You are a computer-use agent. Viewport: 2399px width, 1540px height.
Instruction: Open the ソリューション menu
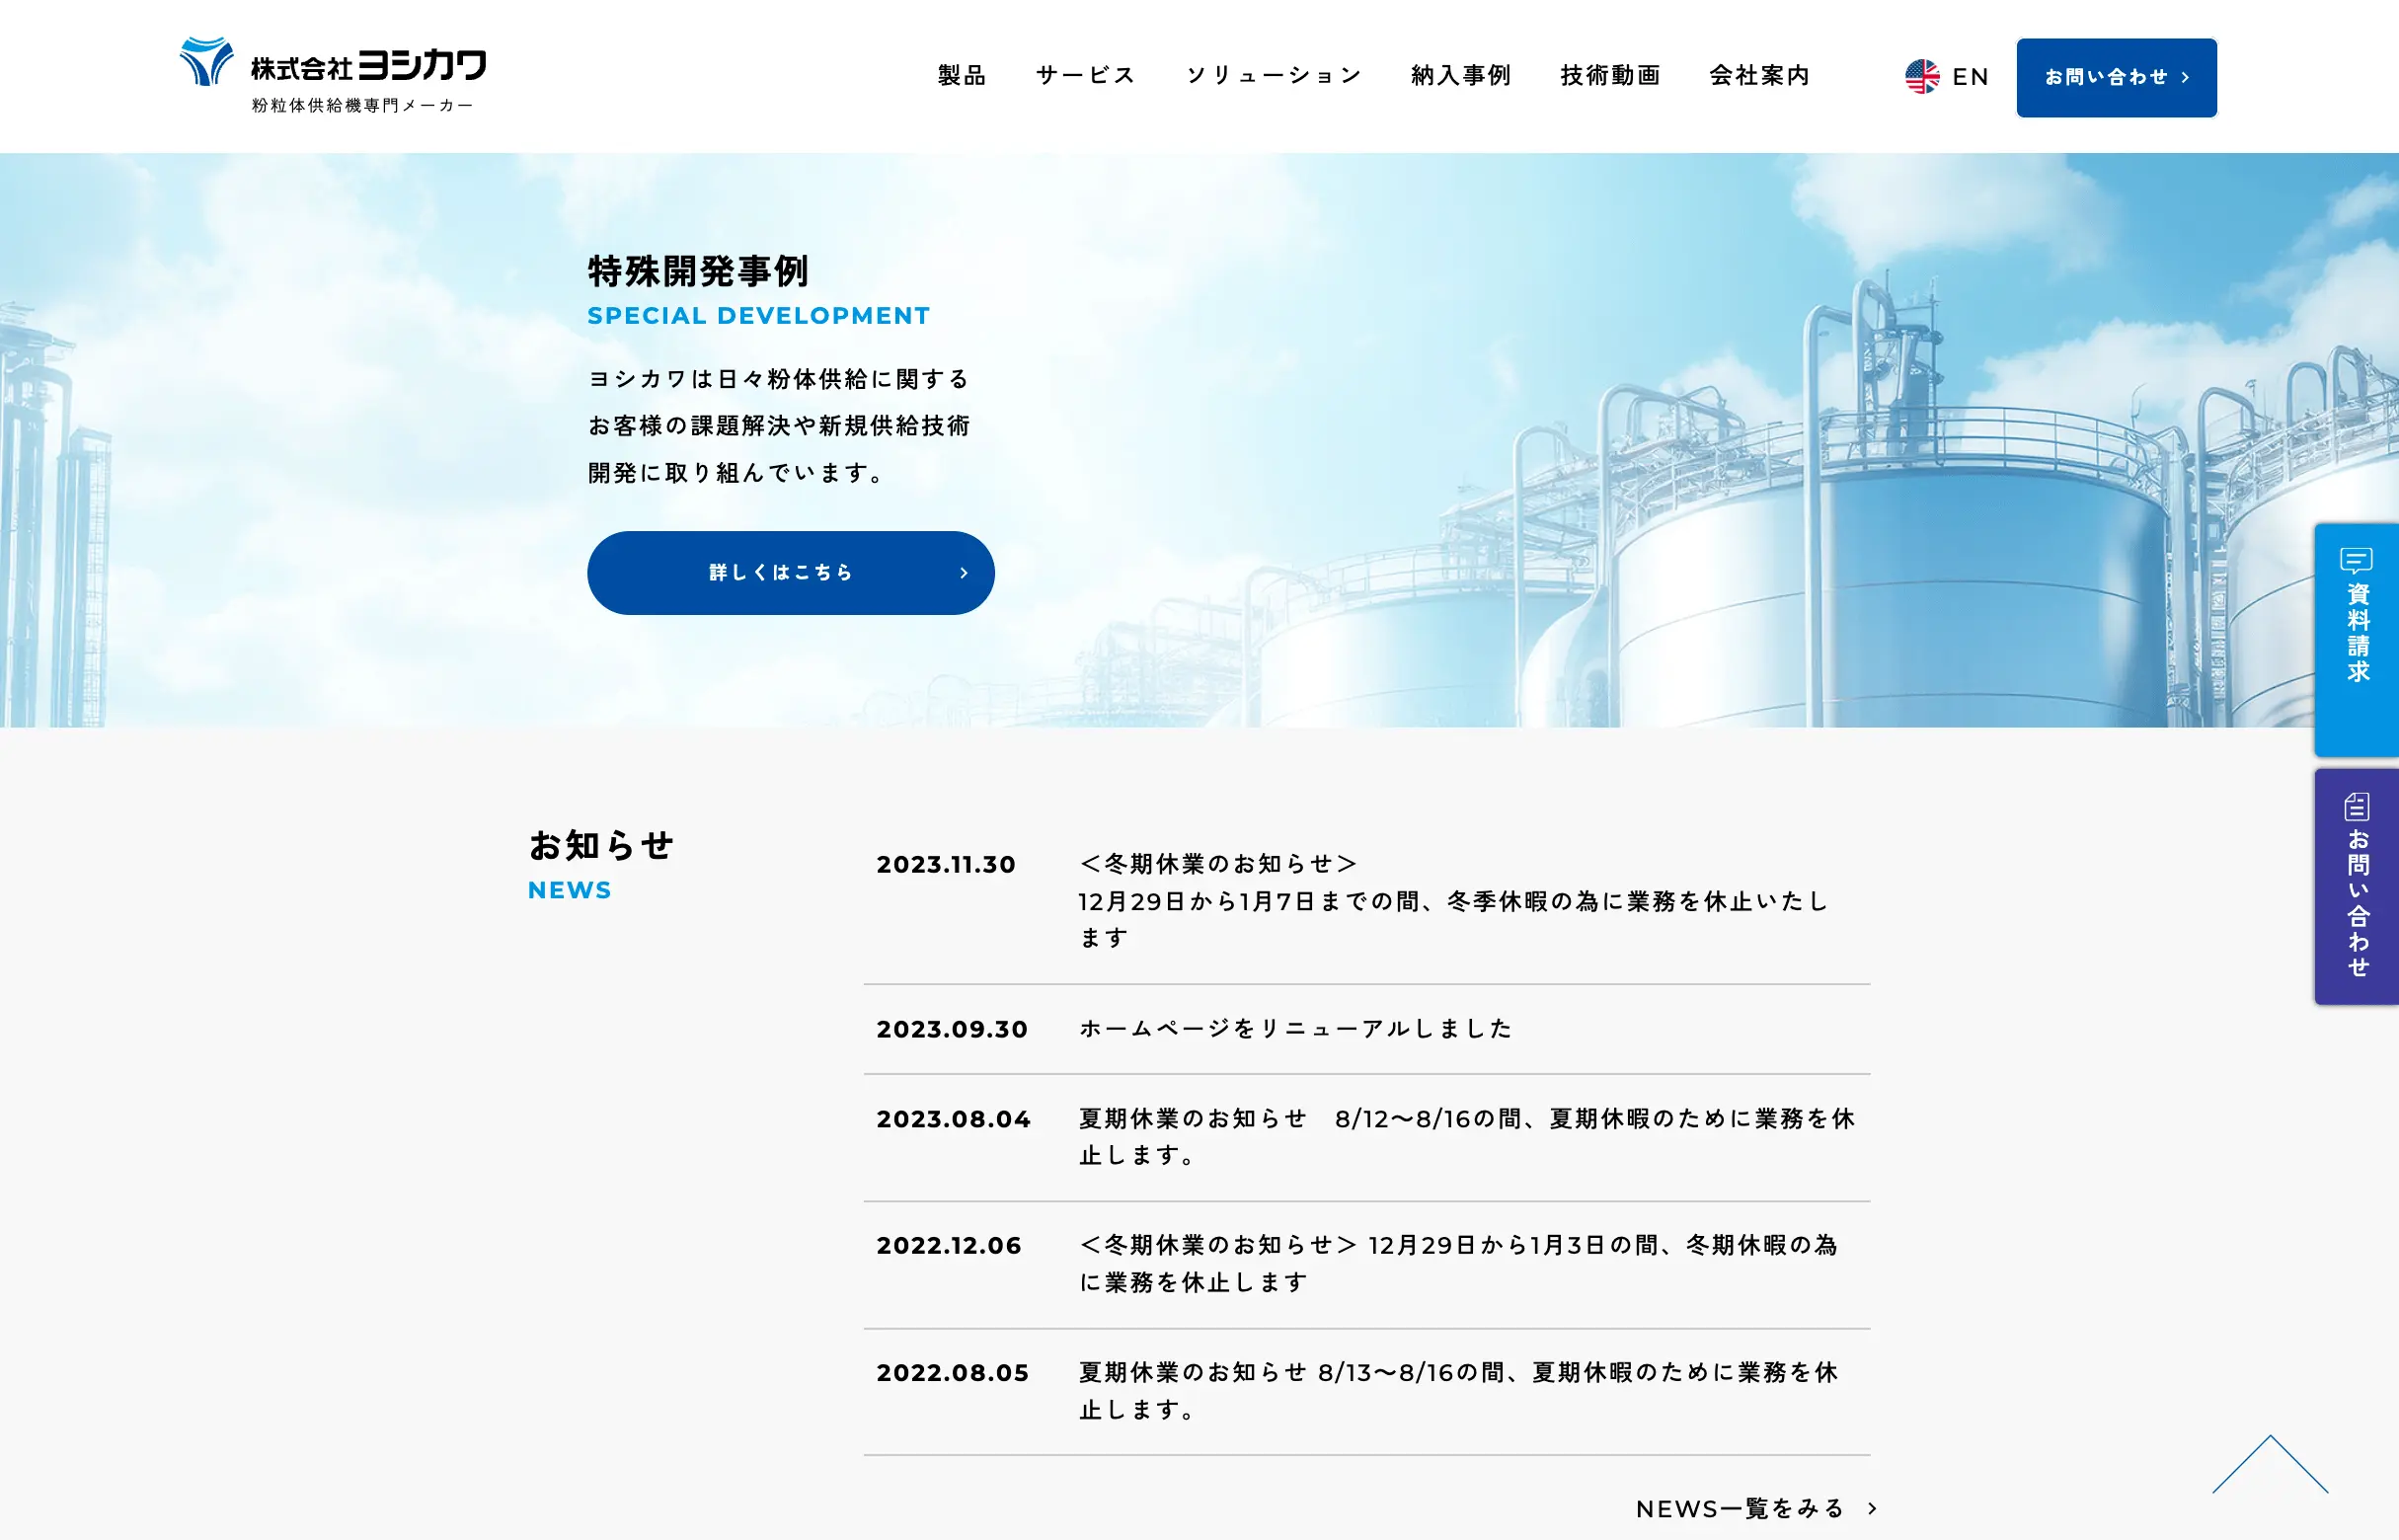click(1273, 76)
